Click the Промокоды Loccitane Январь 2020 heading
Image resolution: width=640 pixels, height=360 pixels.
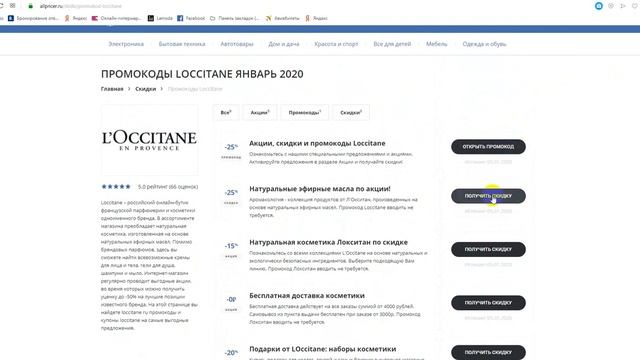tap(202, 74)
